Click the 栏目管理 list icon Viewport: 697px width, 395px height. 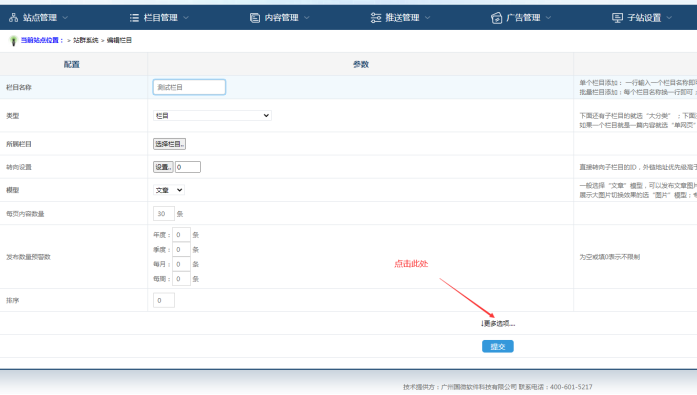tap(134, 18)
